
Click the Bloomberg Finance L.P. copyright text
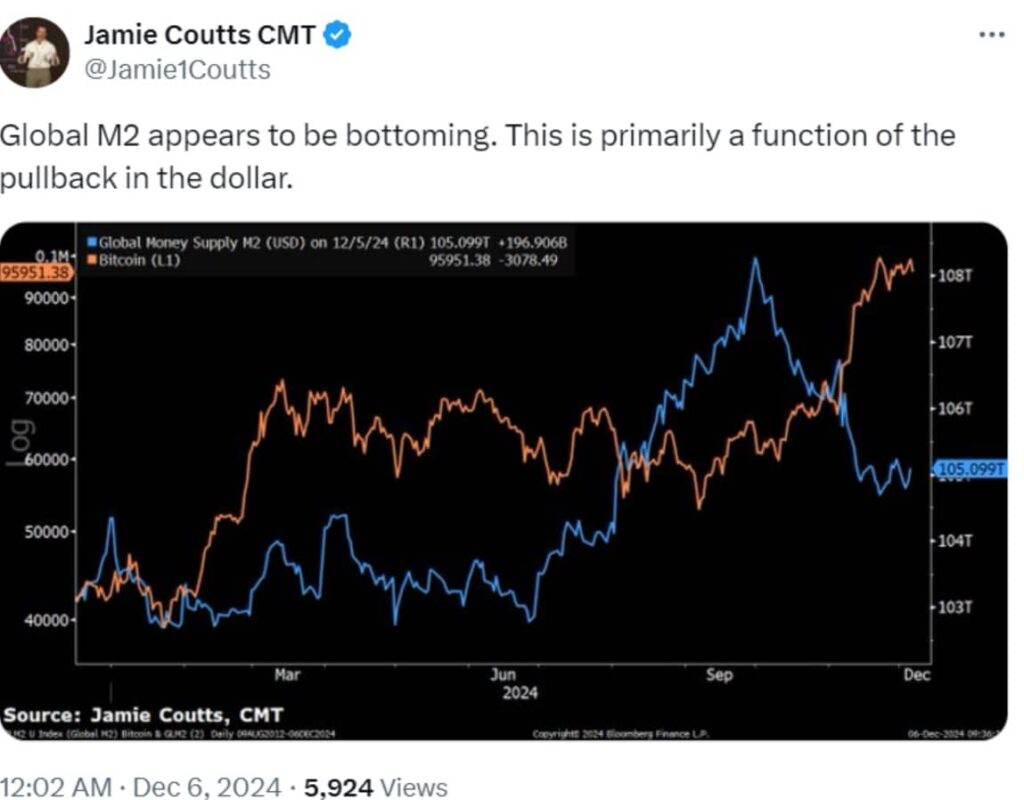(620, 734)
